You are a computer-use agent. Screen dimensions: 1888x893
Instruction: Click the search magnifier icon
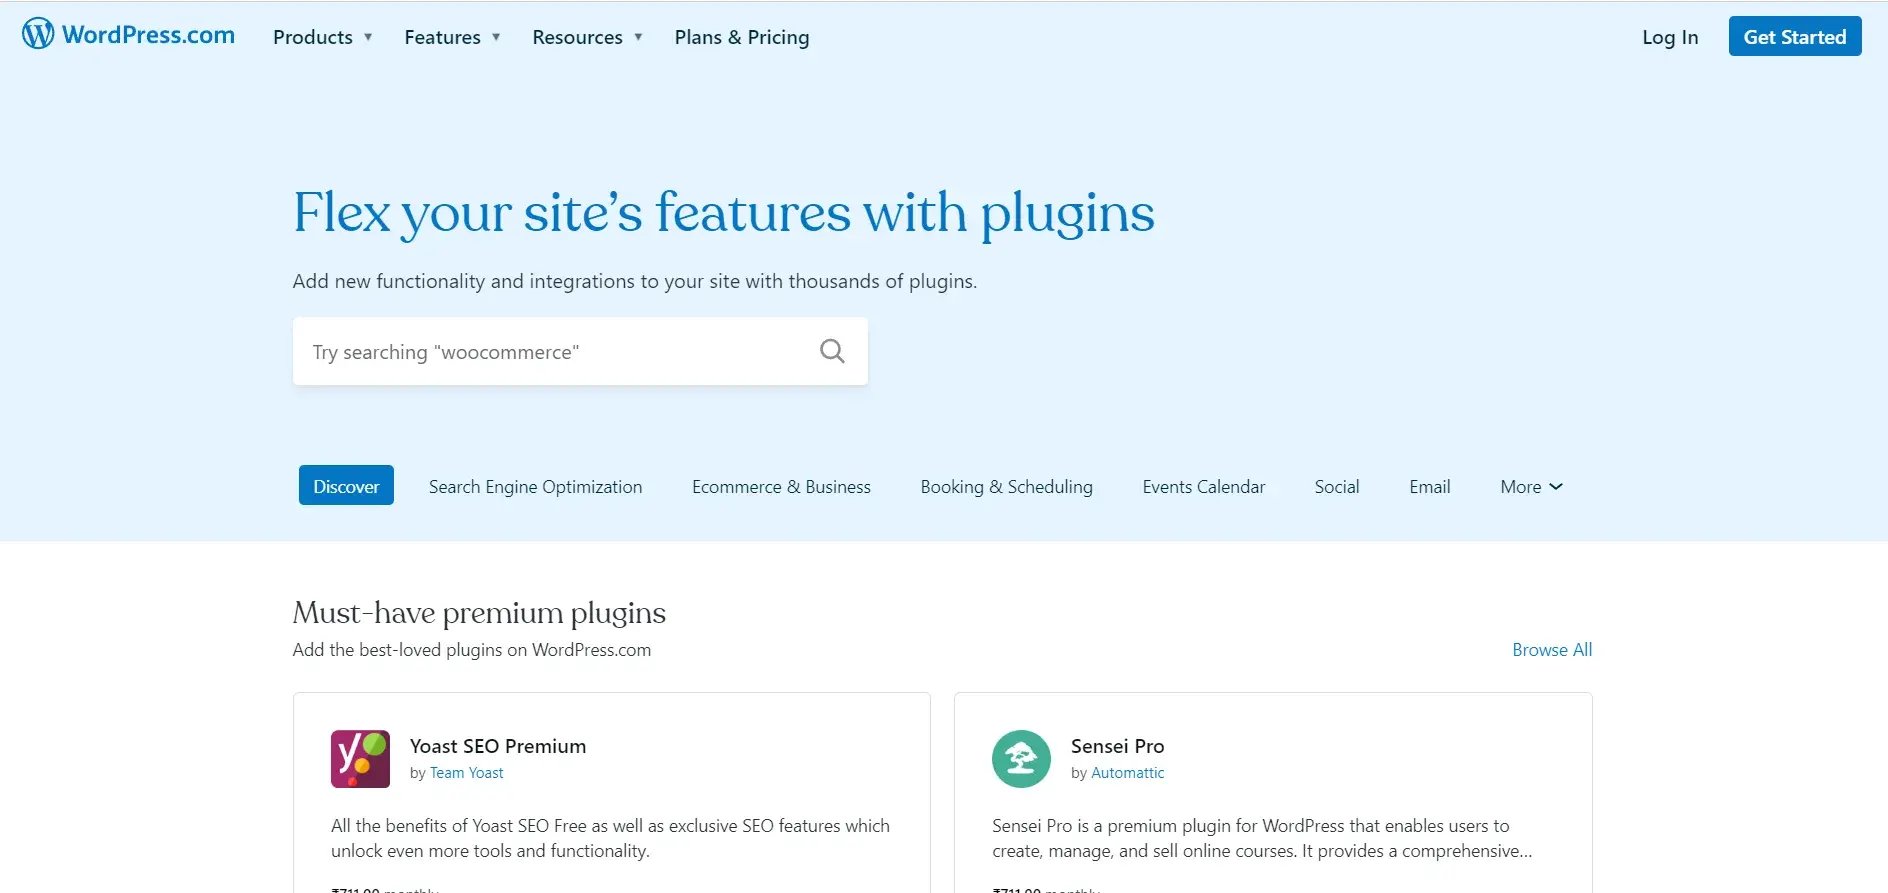(x=832, y=351)
